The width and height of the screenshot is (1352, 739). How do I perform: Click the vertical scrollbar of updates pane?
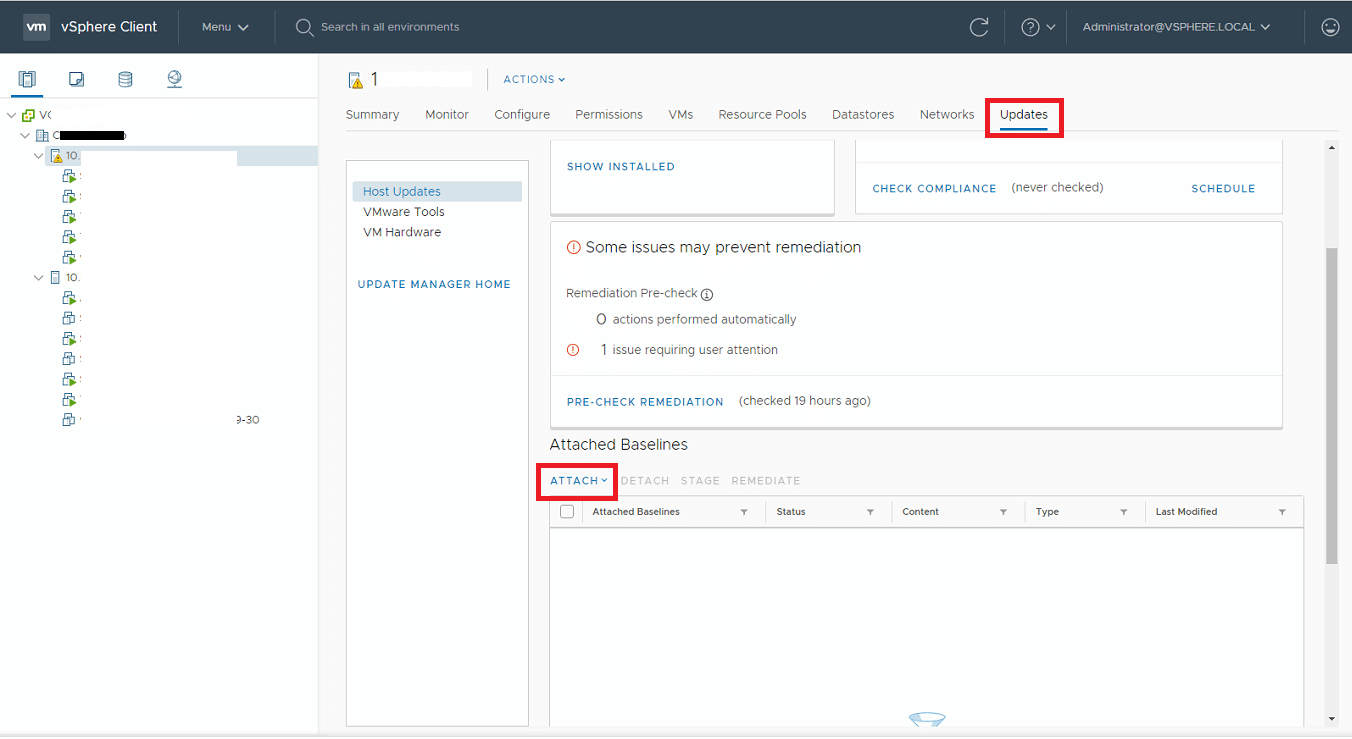pyautogui.click(x=1331, y=405)
